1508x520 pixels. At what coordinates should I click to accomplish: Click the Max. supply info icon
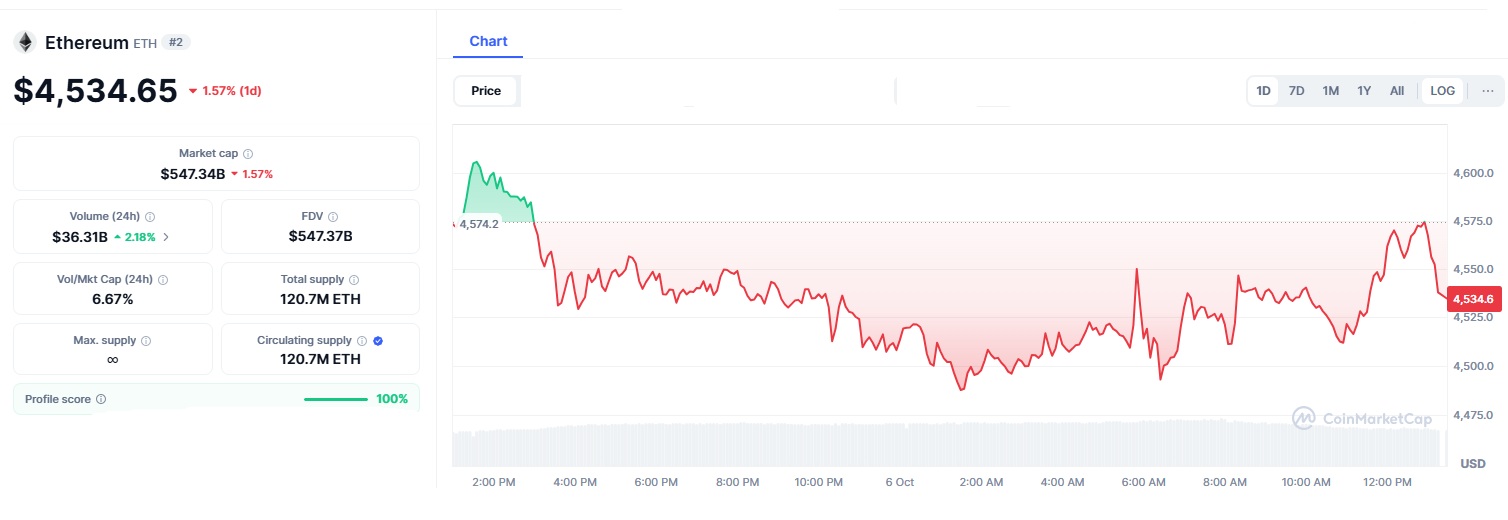[x=146, y=341]
